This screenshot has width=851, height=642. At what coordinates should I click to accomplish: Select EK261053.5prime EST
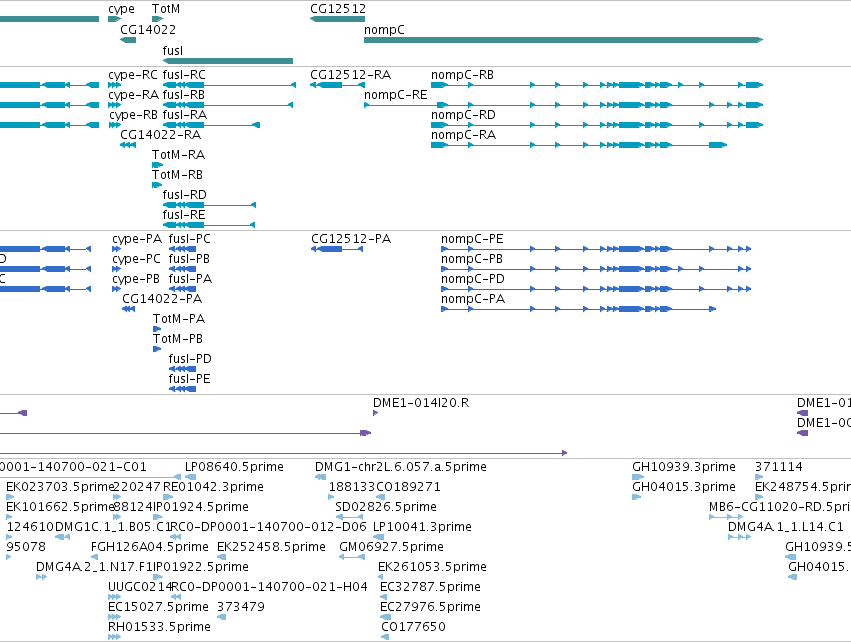point(381,577)
